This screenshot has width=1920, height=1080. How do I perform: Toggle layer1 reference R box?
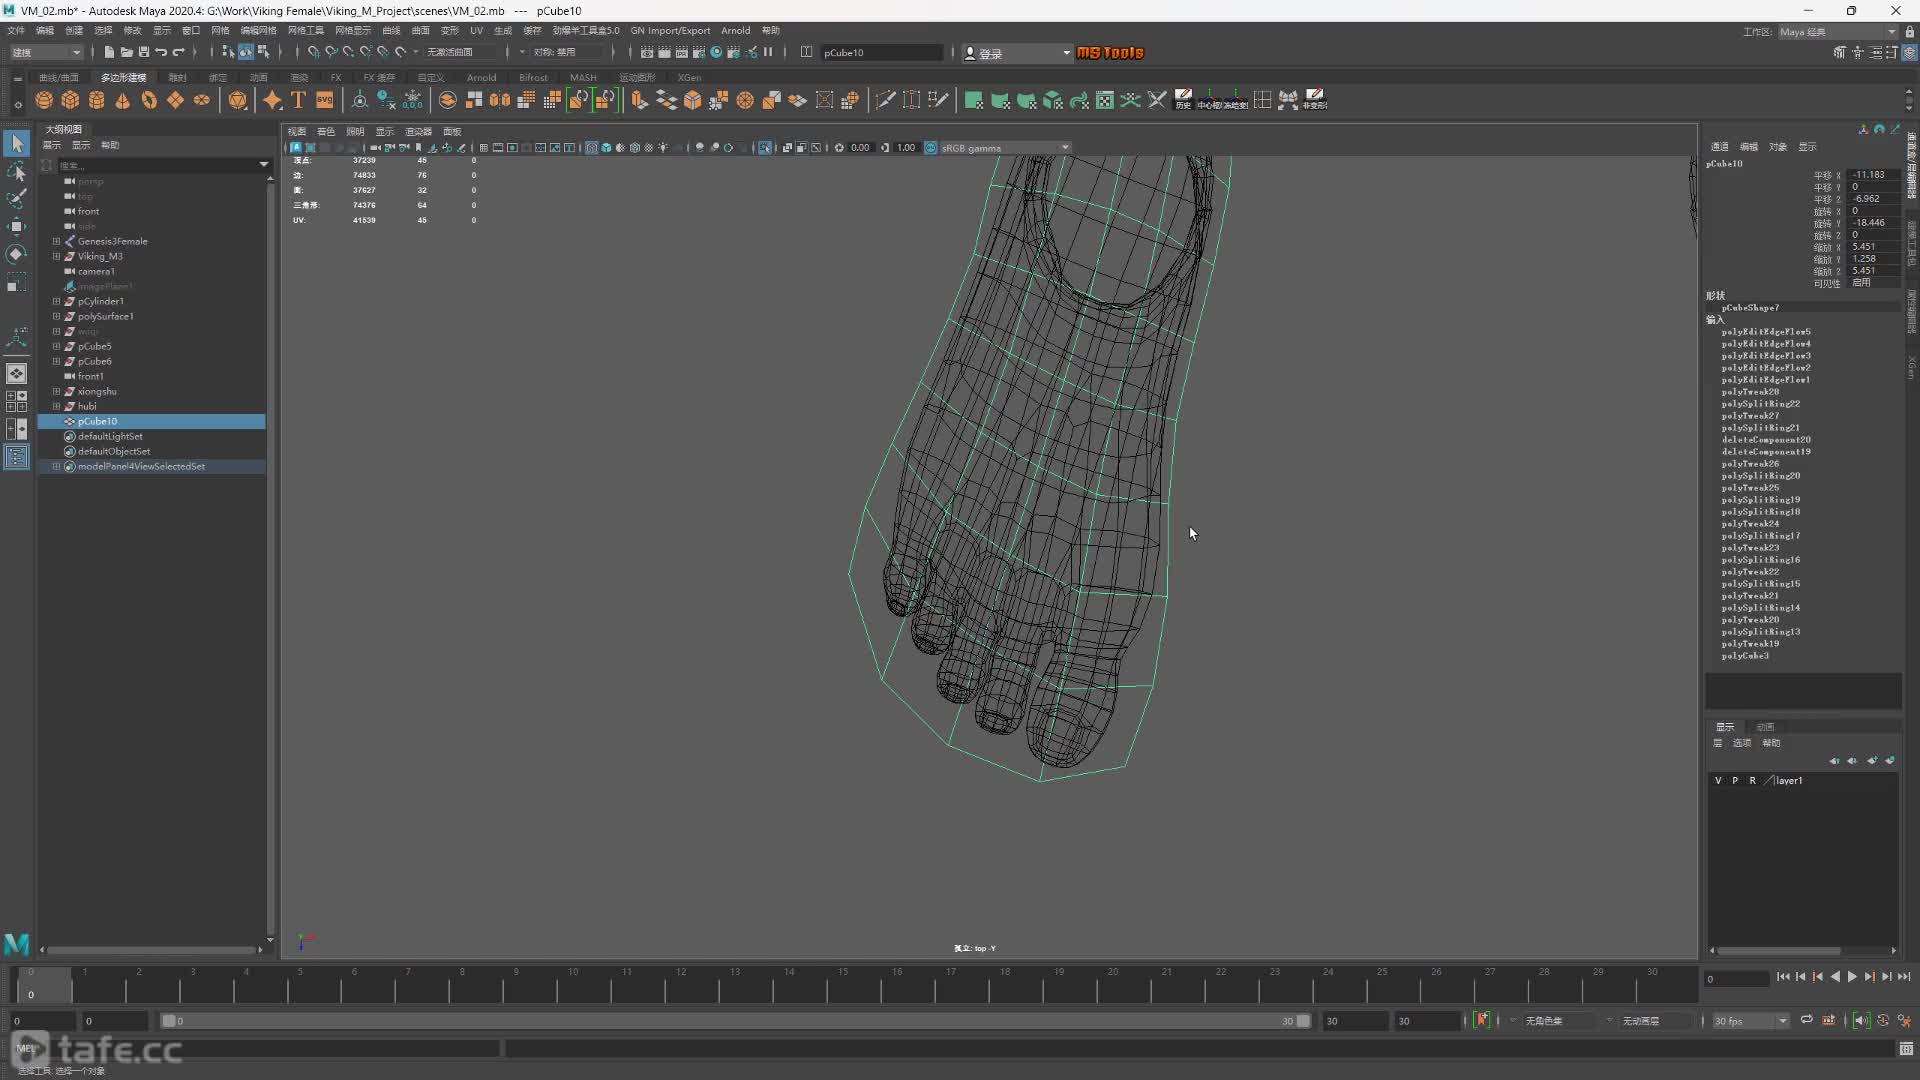(1752, 781)
